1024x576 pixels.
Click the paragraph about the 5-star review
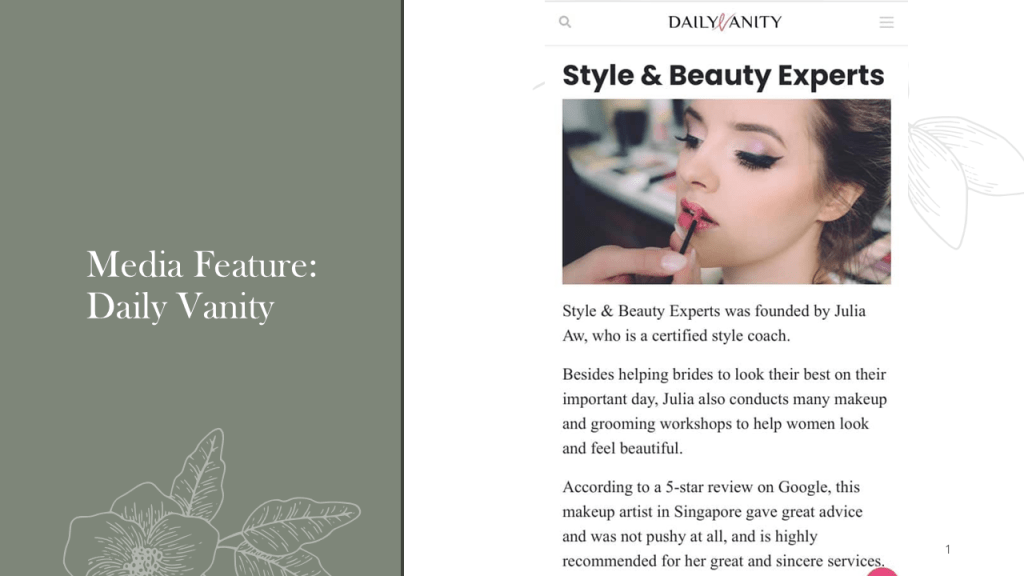(x=724, y=524)
